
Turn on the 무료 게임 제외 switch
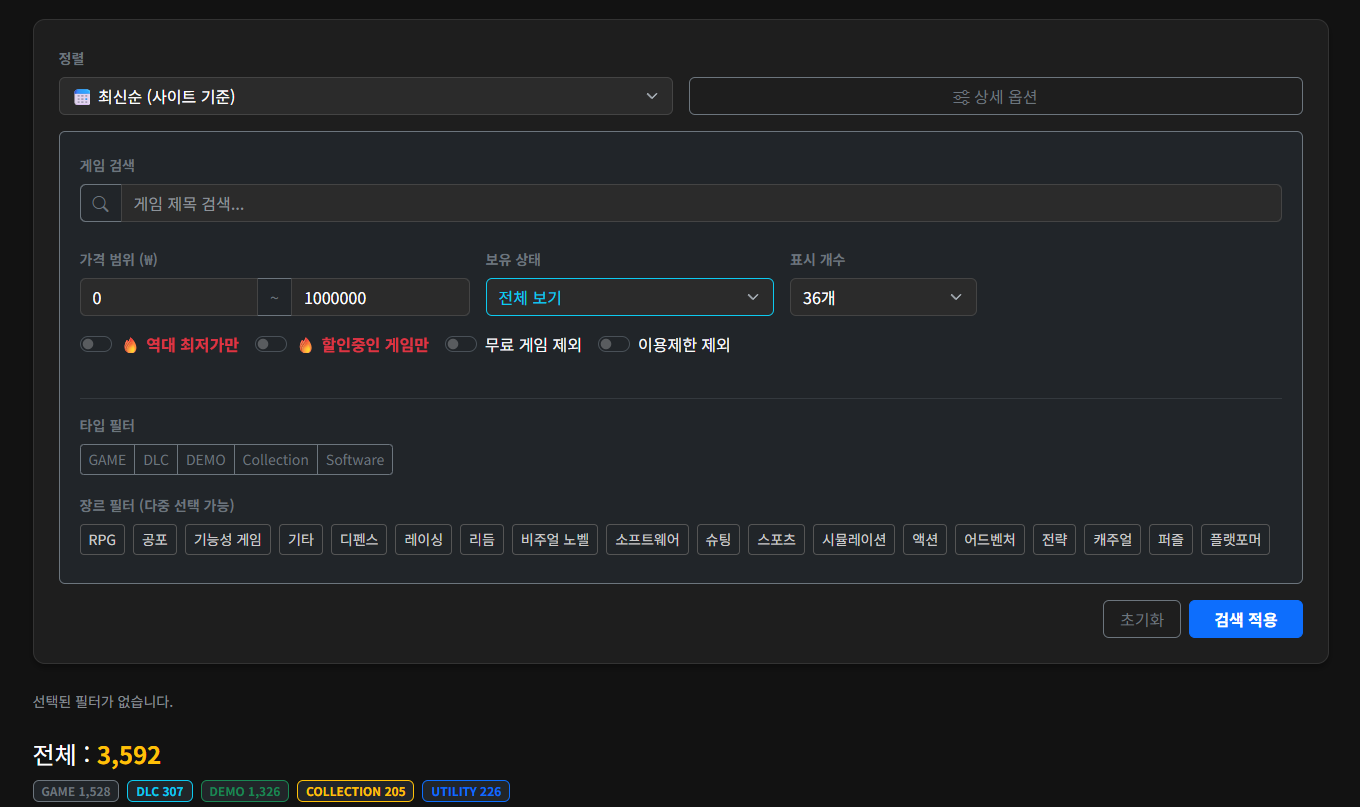point(460,345)
